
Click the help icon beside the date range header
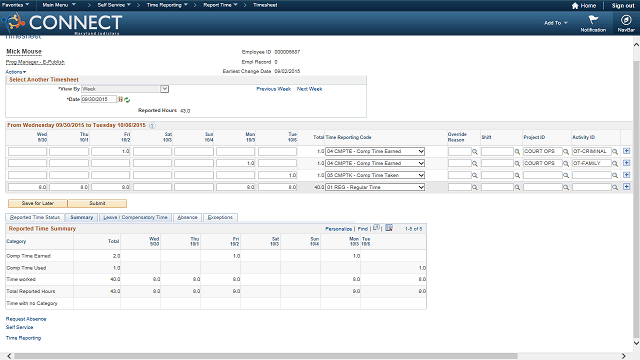[152, 125]
